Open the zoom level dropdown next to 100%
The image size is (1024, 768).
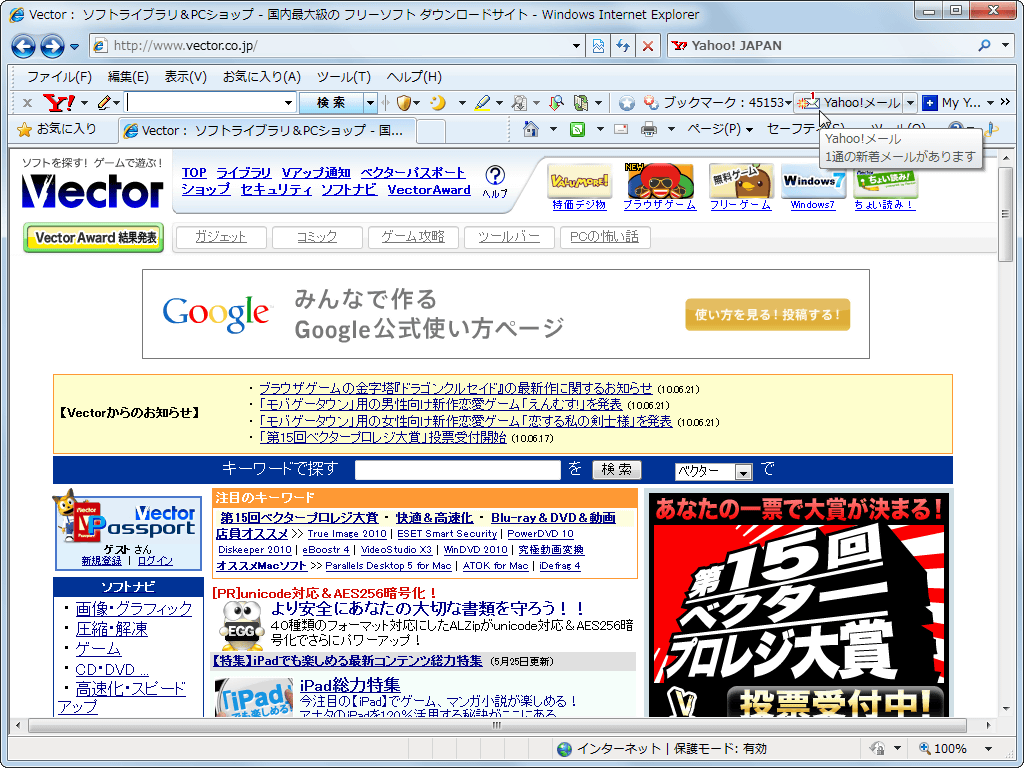(988, 749)
